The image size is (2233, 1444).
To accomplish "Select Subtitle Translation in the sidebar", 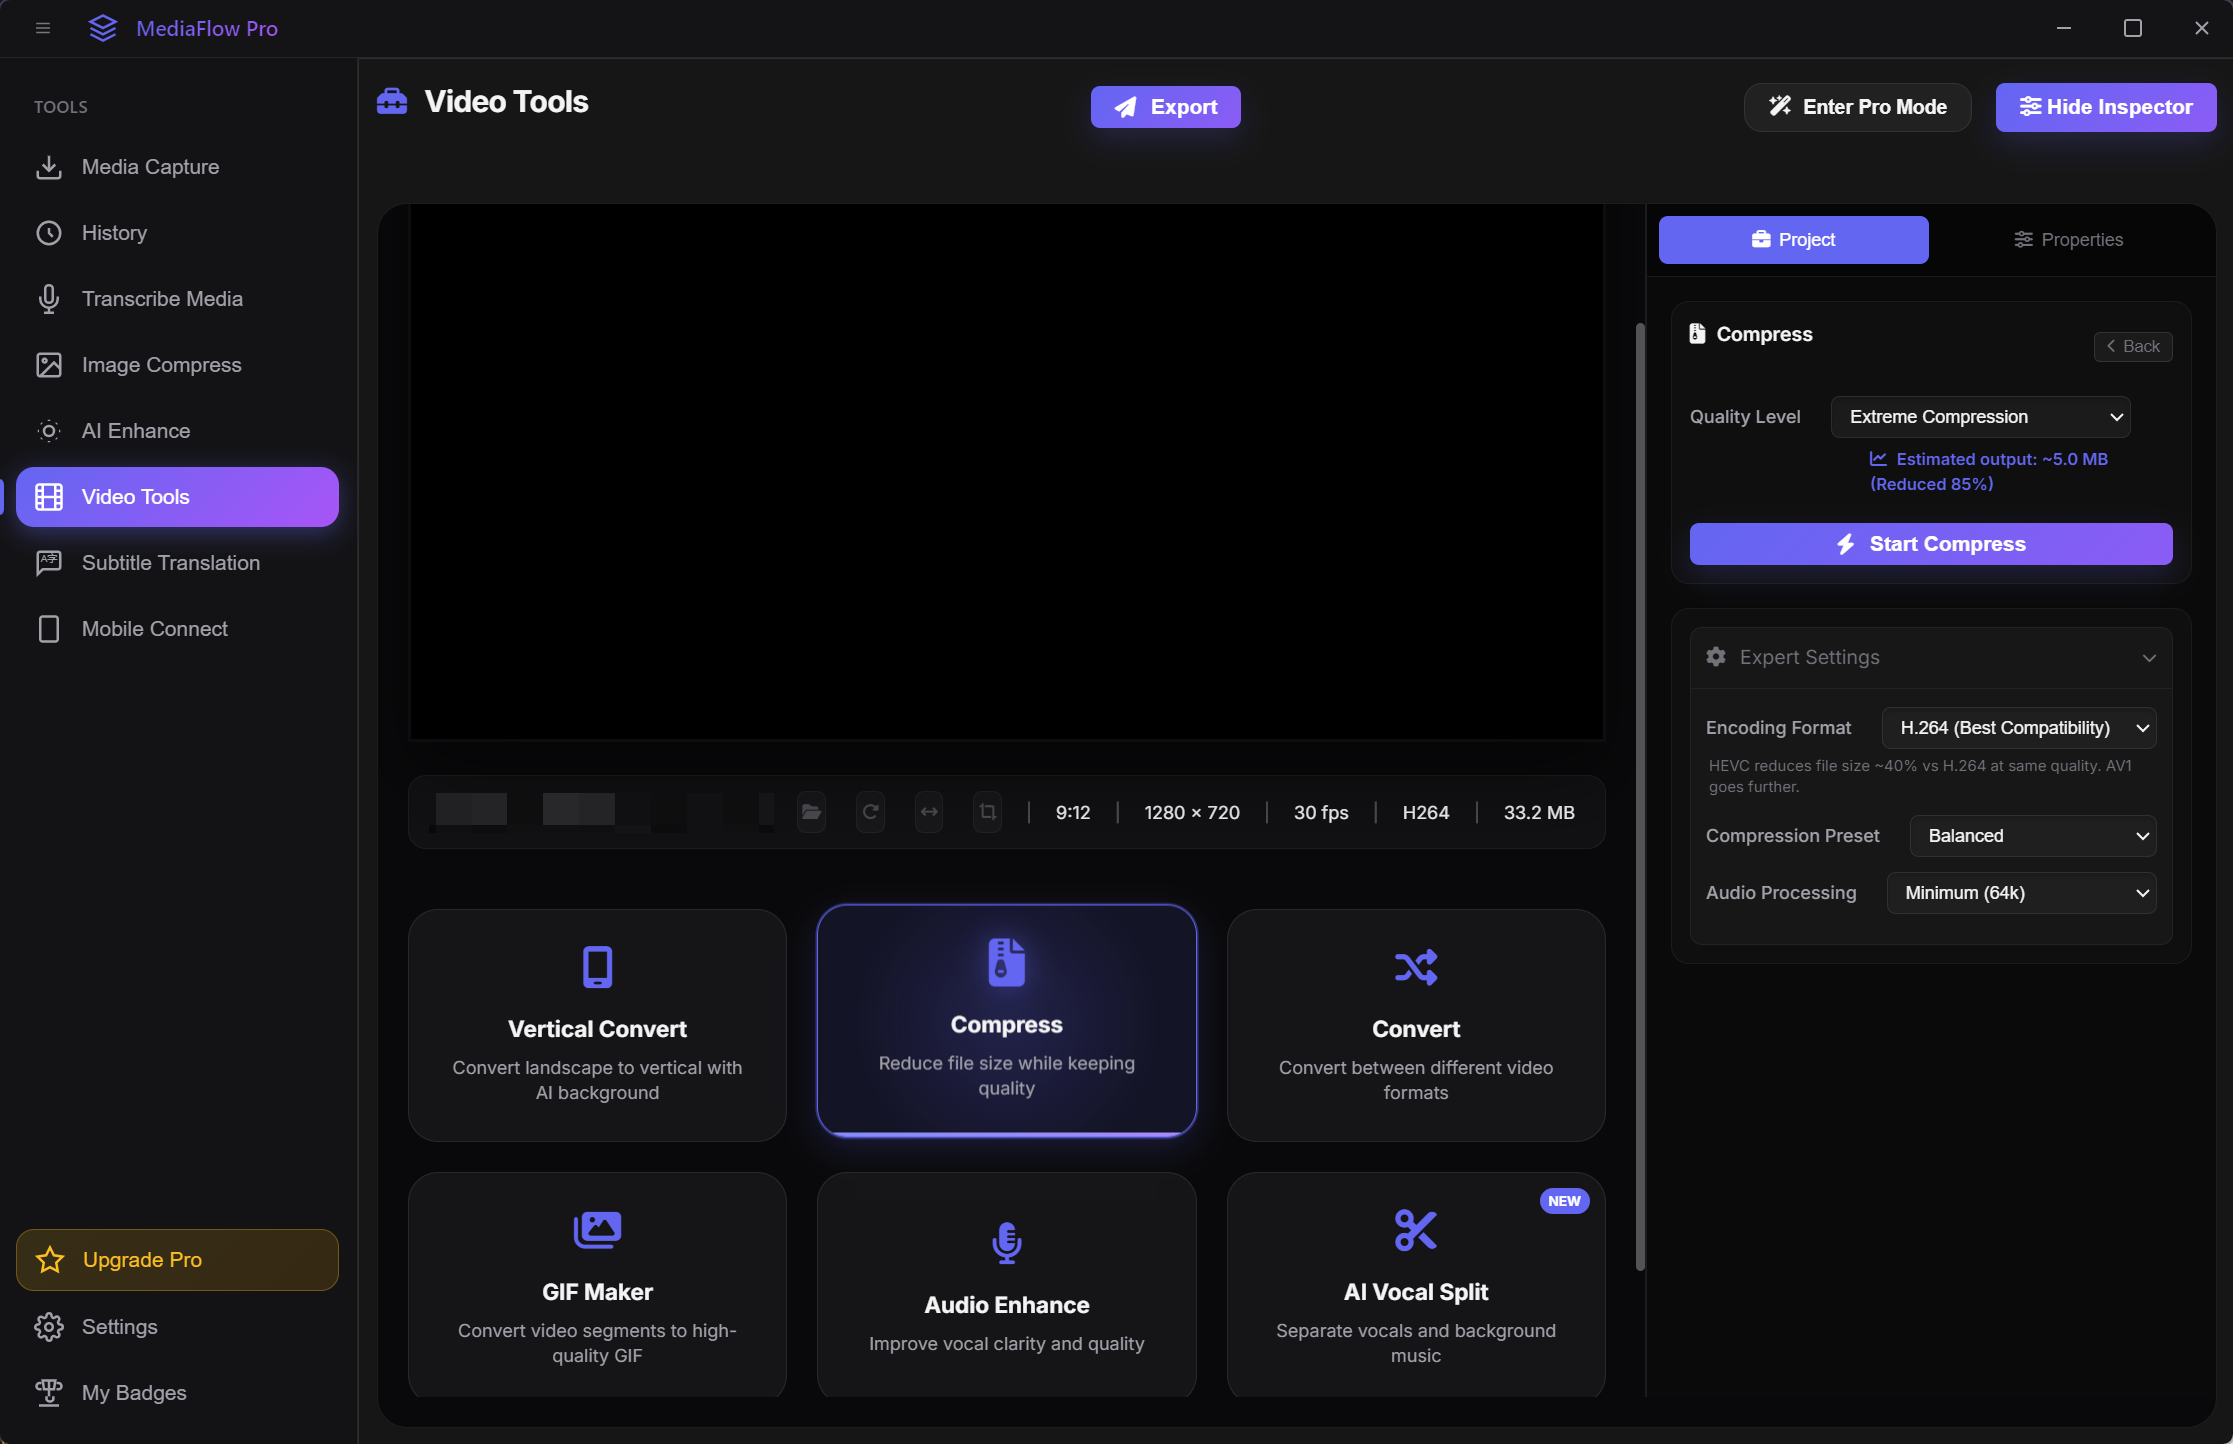I will click(170, 563).
